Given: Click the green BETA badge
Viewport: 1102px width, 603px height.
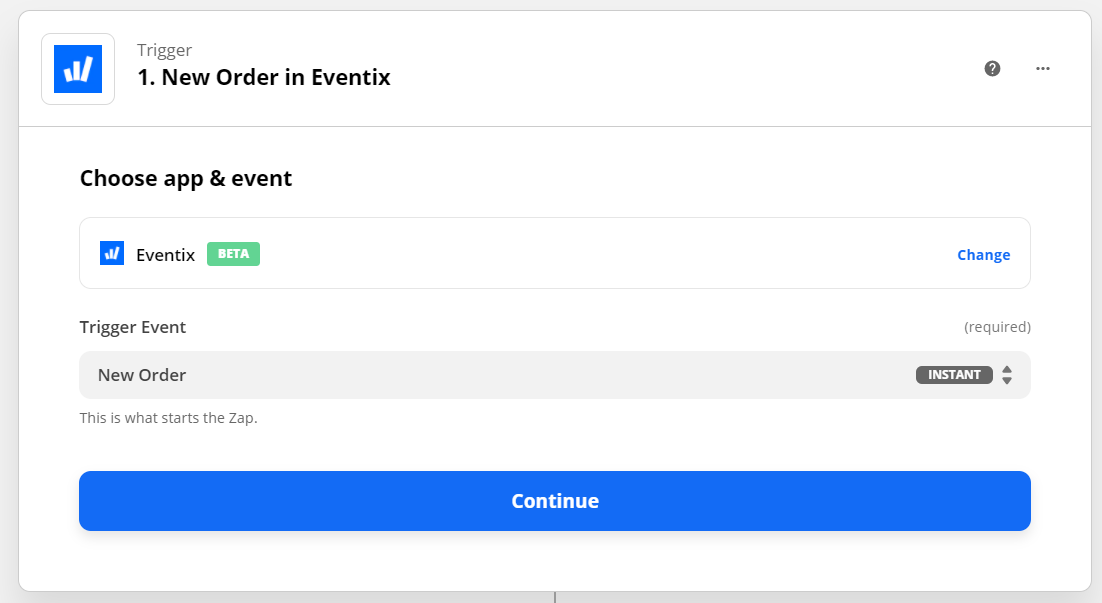Looking at the screenshot, I should pos(233,254).
